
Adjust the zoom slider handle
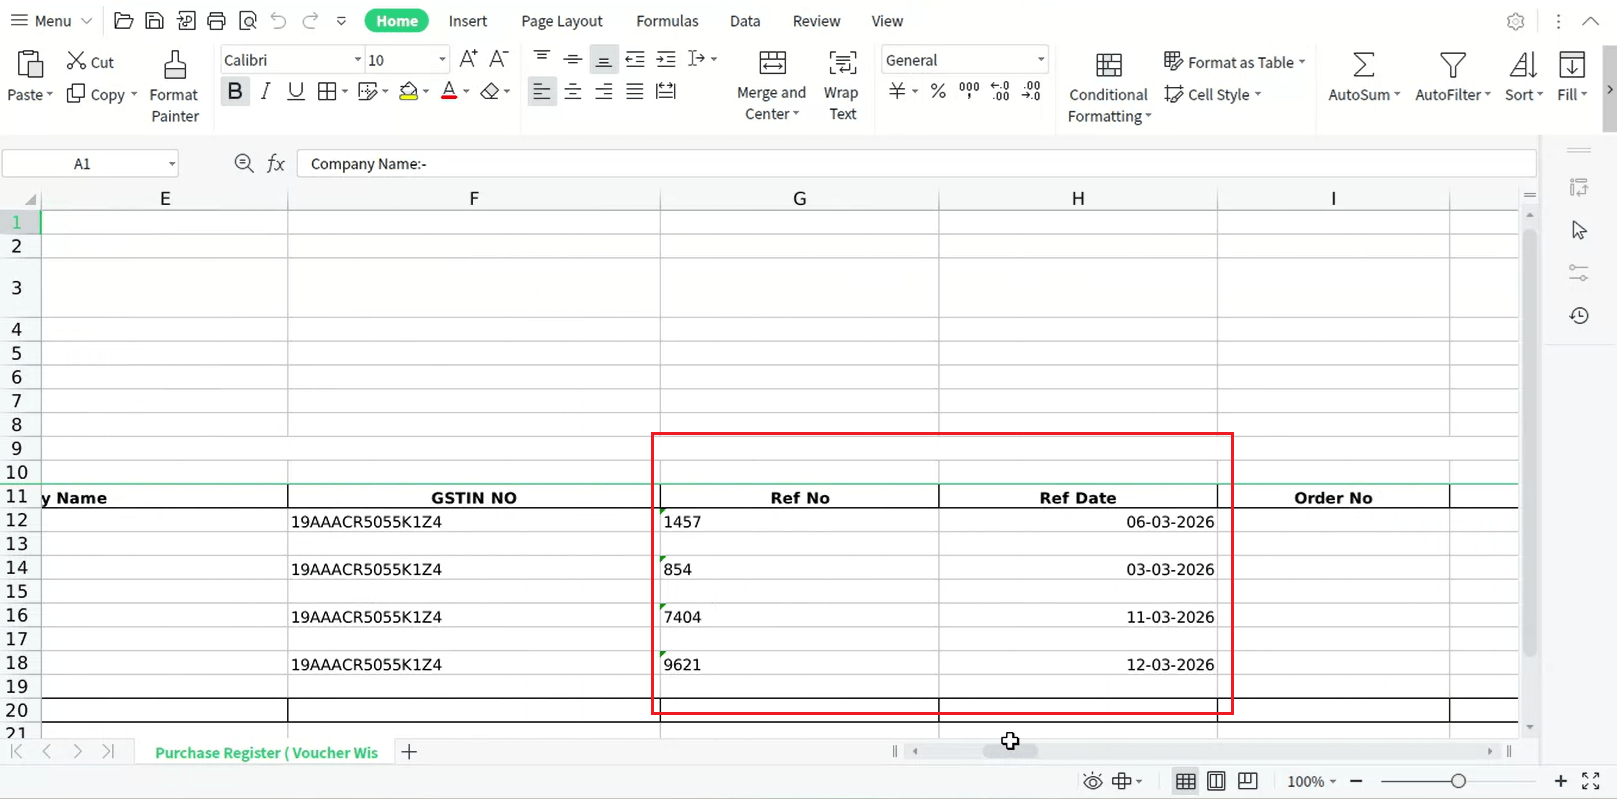click(x=1458, y=781)
